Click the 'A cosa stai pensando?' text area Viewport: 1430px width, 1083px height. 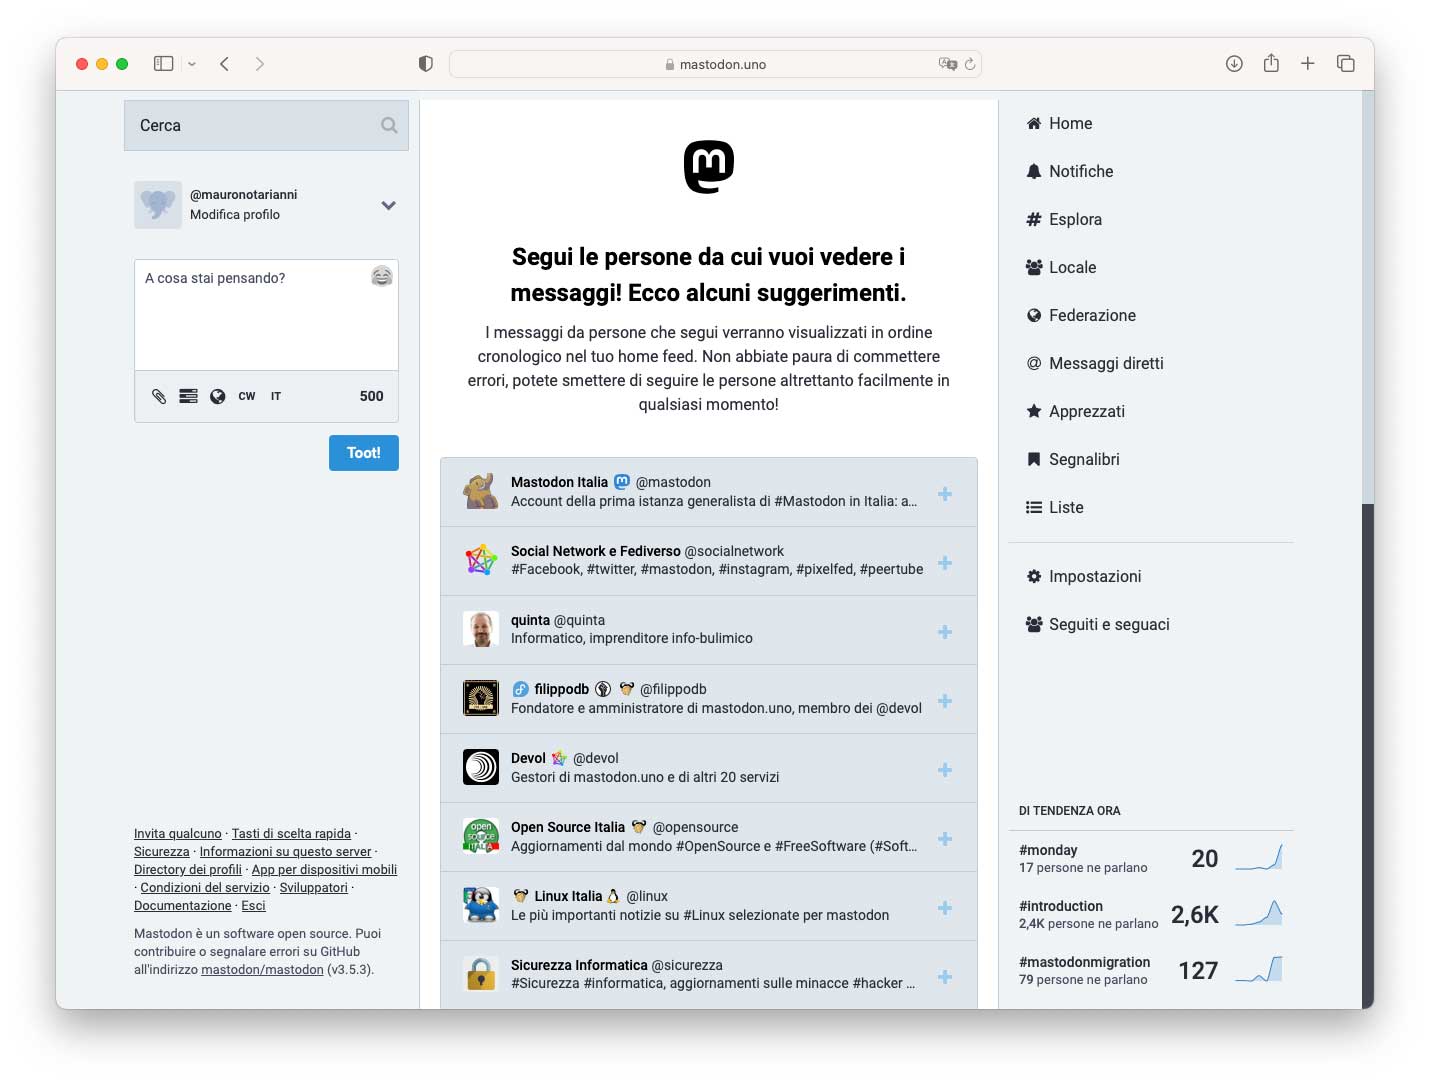(266, 315)
